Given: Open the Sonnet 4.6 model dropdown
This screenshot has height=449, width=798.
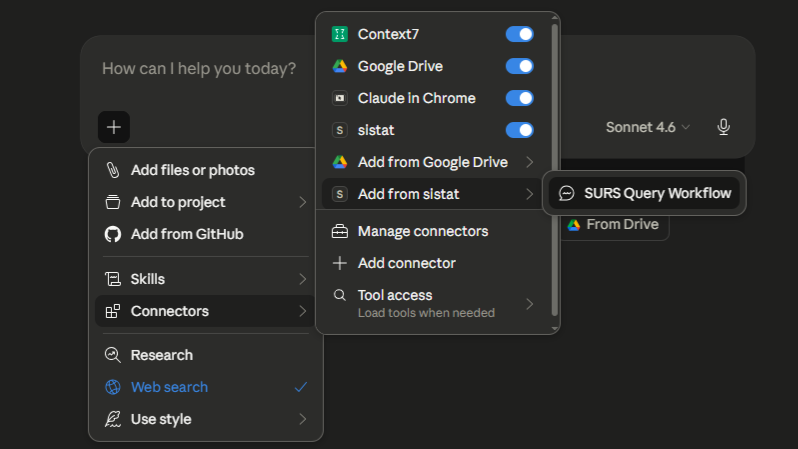Looking at the screenshot, I should (x=647, y=127).
